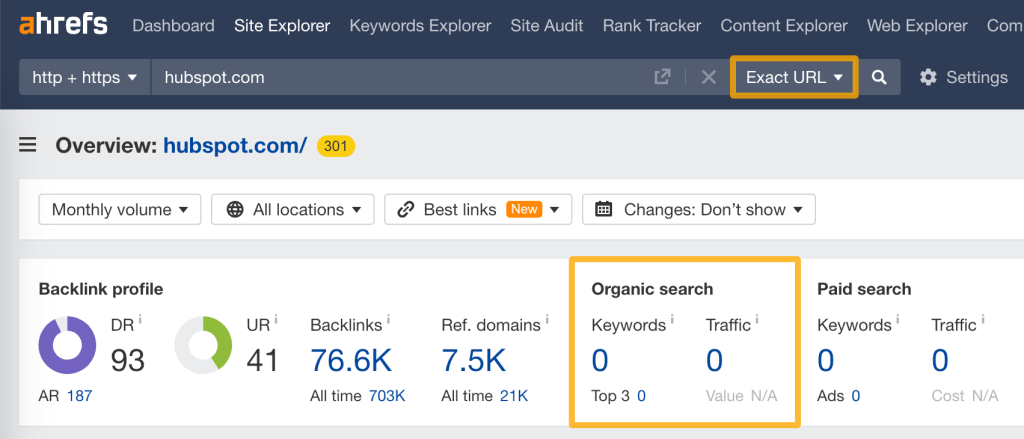Click the Cost N/A text
The image size is (1024, 439).
[x=965, y=396]
